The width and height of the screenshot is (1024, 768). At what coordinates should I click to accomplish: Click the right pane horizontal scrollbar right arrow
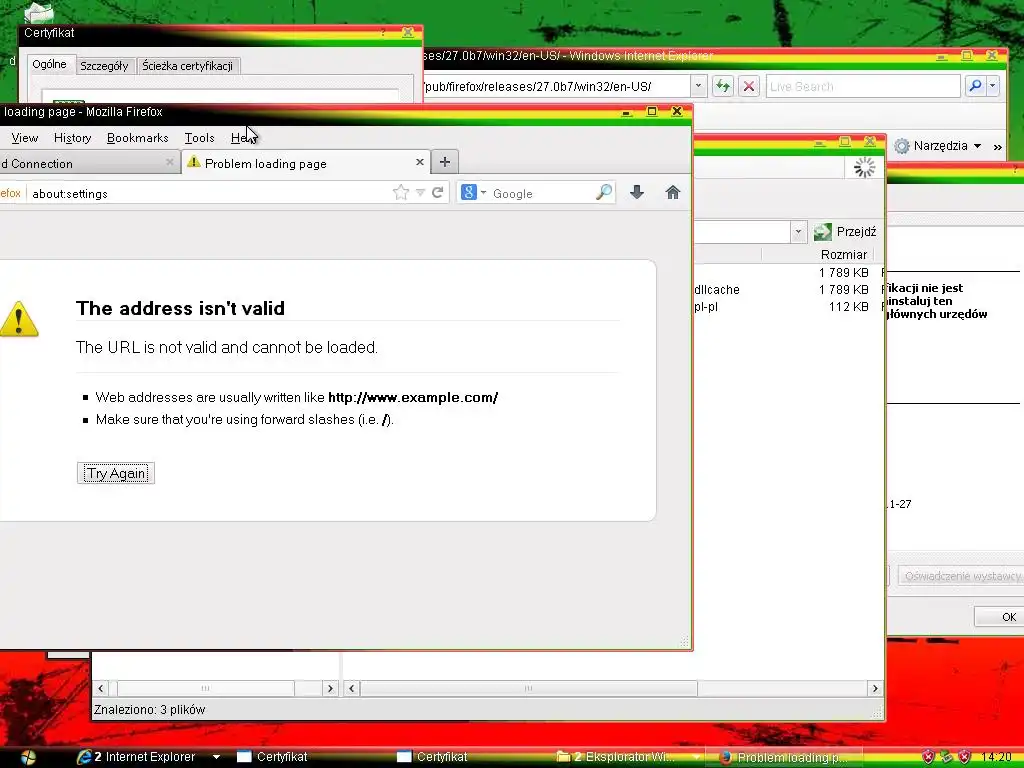[x=875, y=688]
